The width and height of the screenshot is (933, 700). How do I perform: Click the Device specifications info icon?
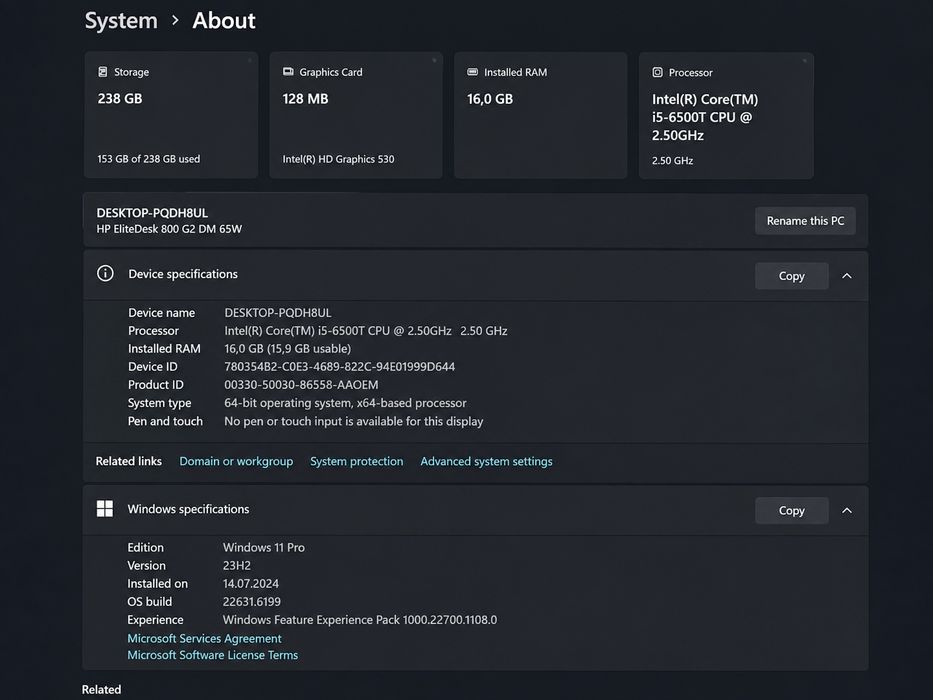(x=105, y=273)
